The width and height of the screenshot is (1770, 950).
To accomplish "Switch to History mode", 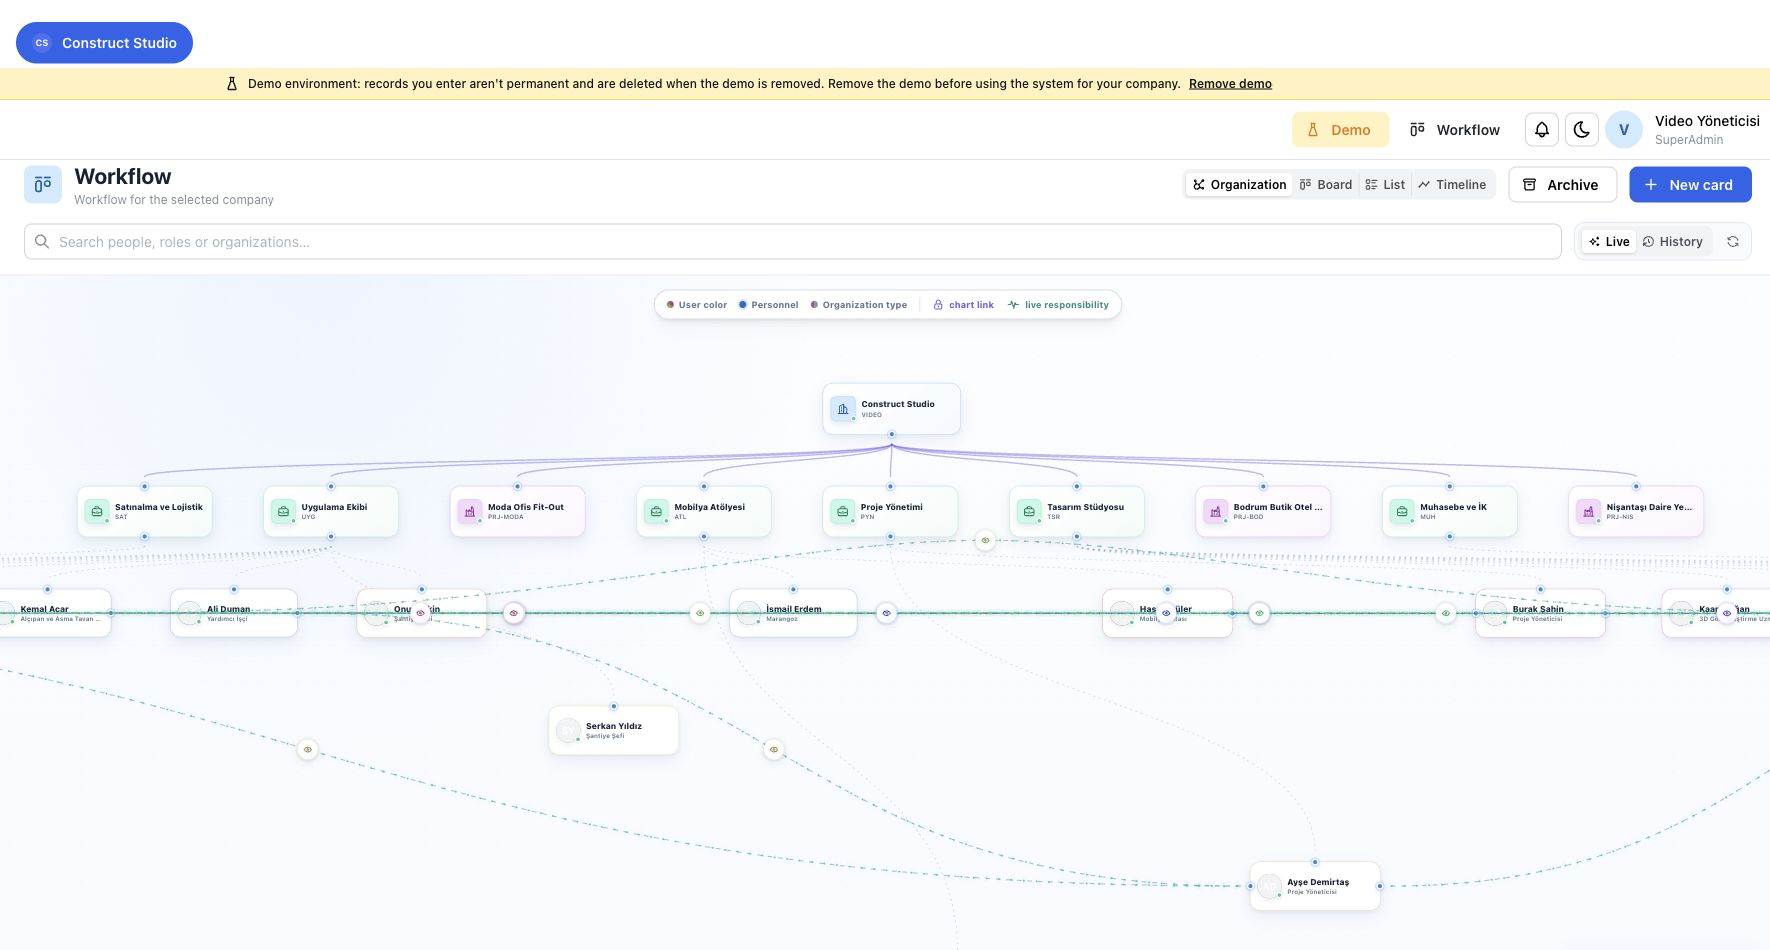I will pyautogui.click(x=1673, y=242).
